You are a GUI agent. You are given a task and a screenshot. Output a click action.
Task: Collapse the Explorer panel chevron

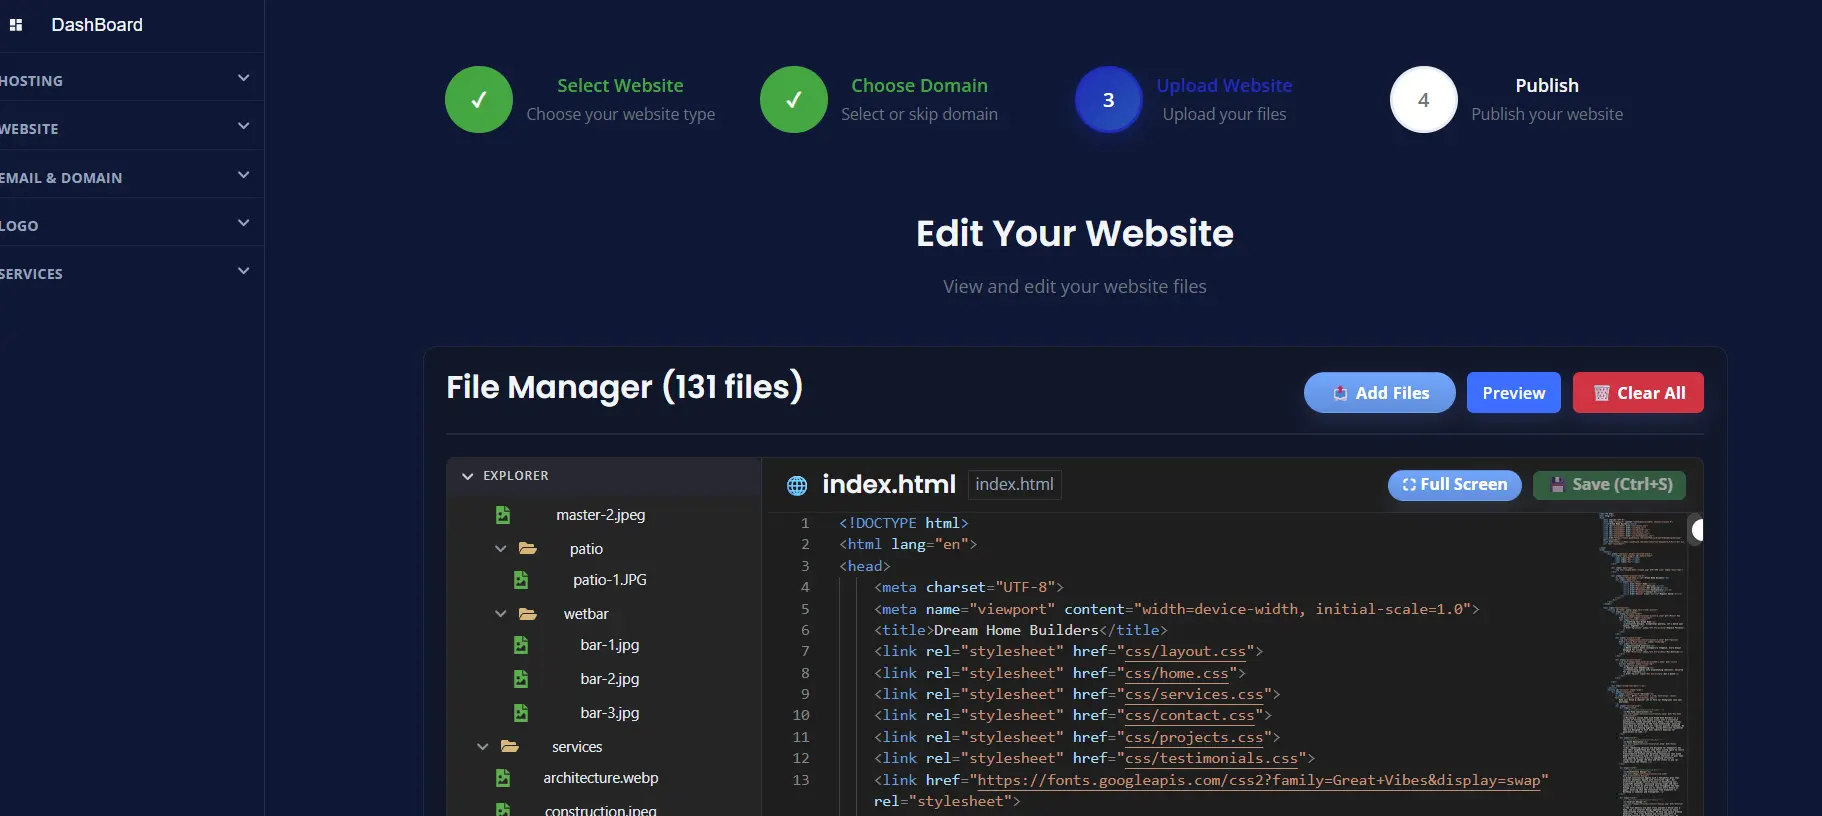[x=467, y=476]
